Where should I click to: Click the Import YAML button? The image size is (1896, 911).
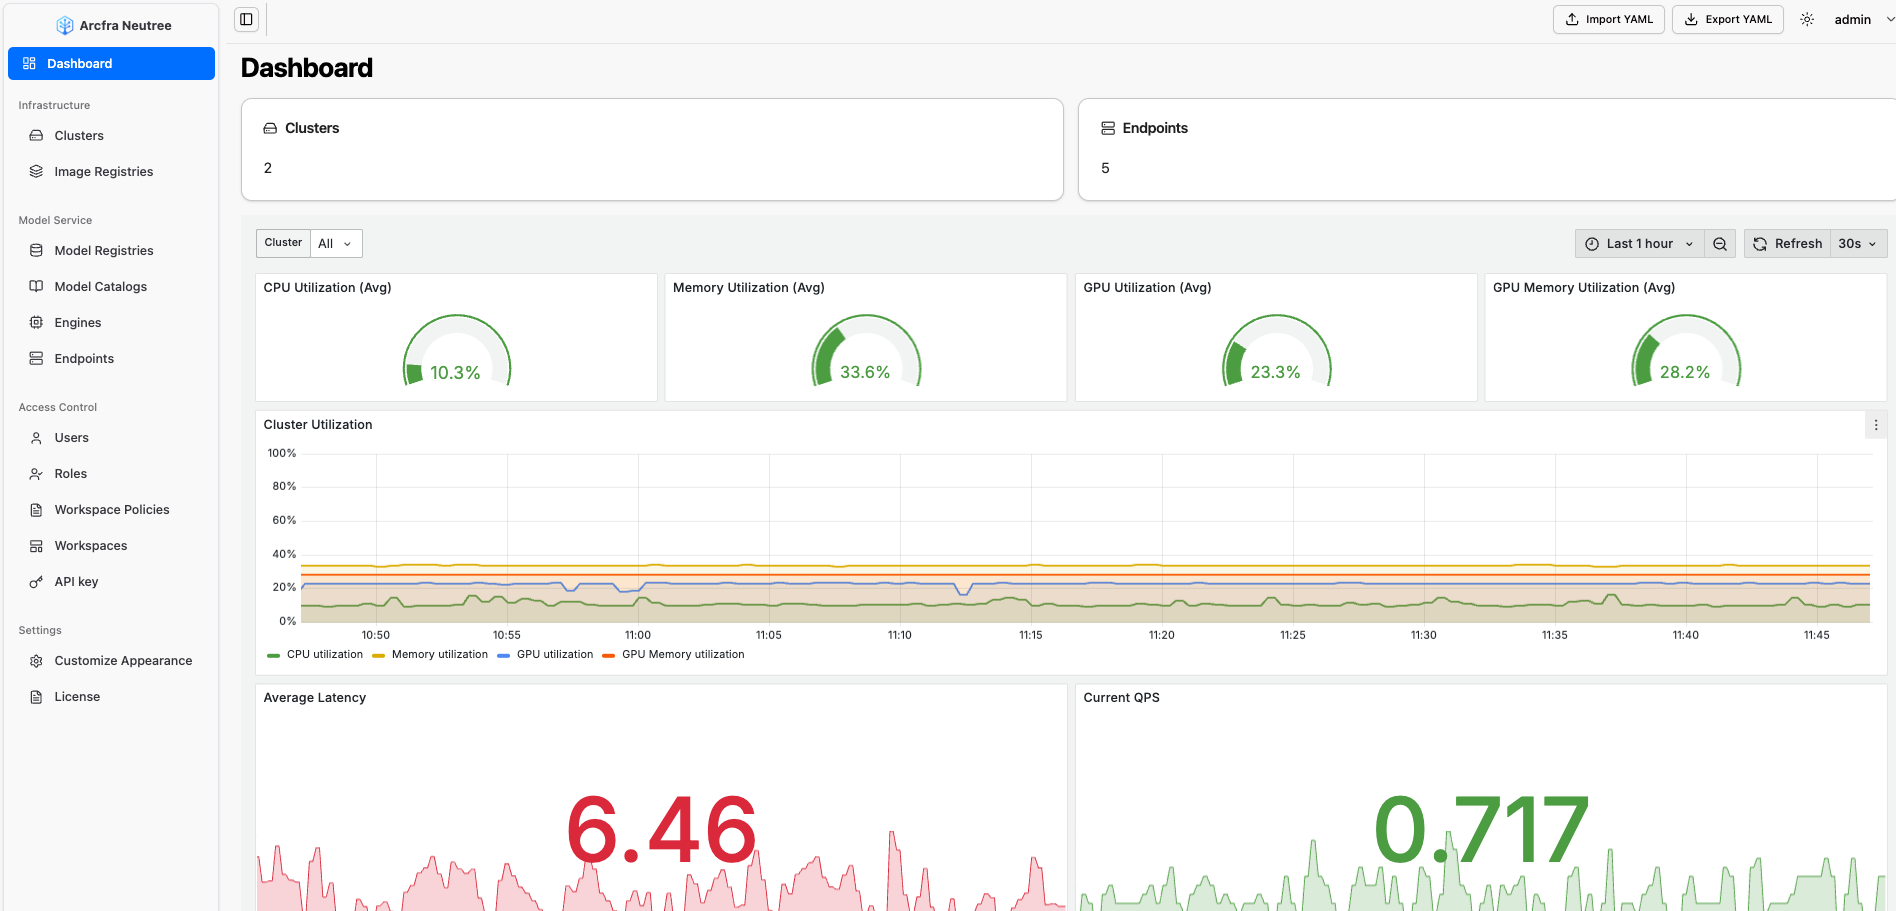(x=1608, y=19)
